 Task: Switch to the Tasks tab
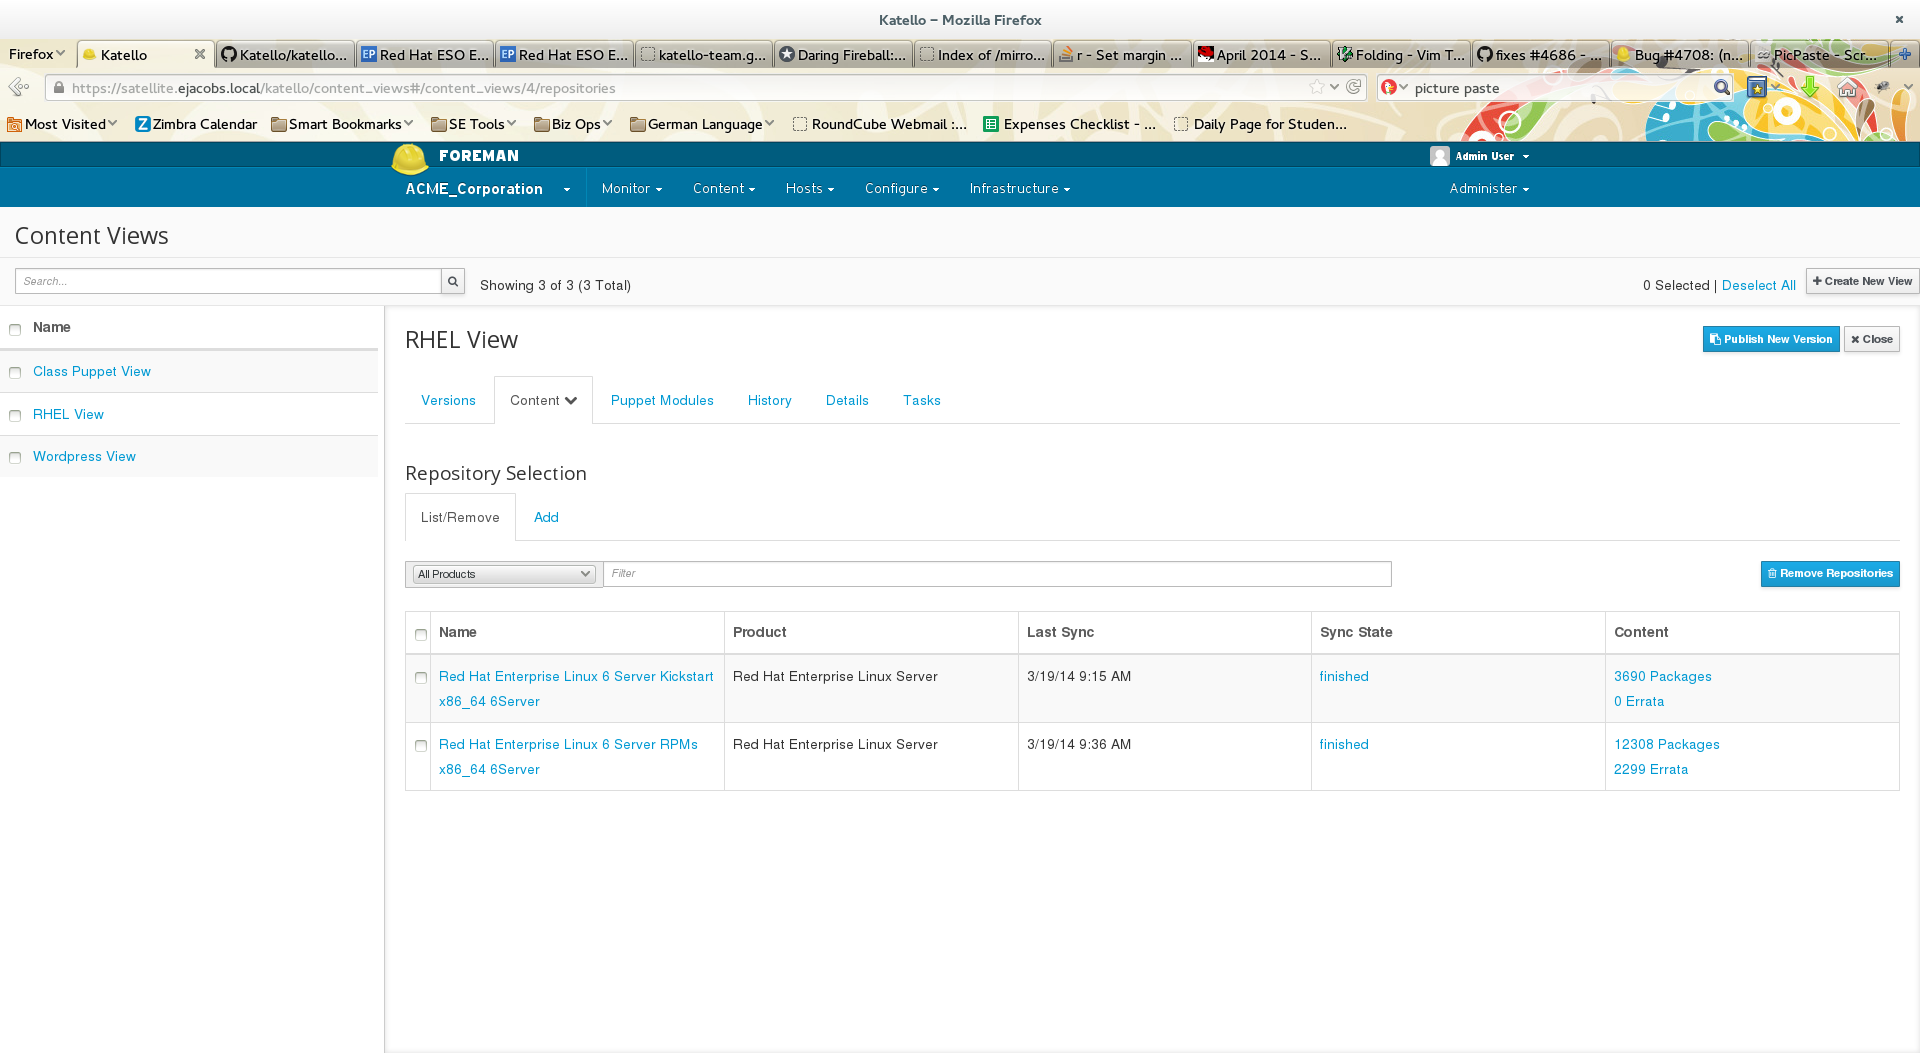921,400
